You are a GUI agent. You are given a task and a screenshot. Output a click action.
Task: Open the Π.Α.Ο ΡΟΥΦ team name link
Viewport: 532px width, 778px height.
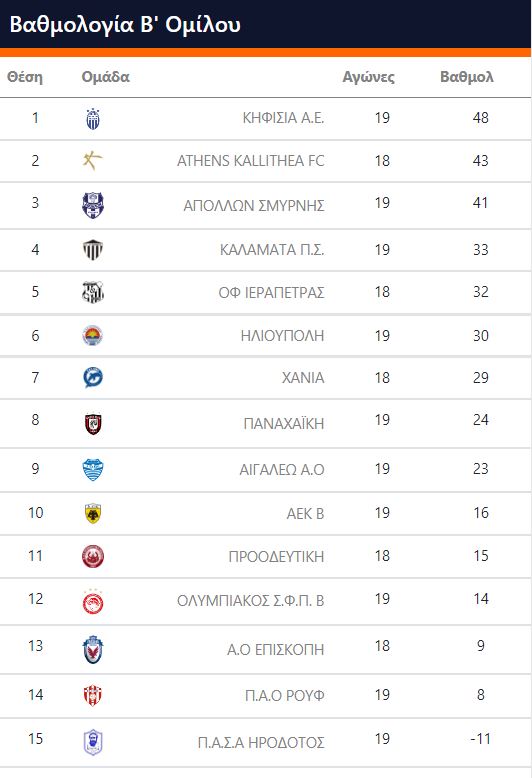tap(285, 696)
